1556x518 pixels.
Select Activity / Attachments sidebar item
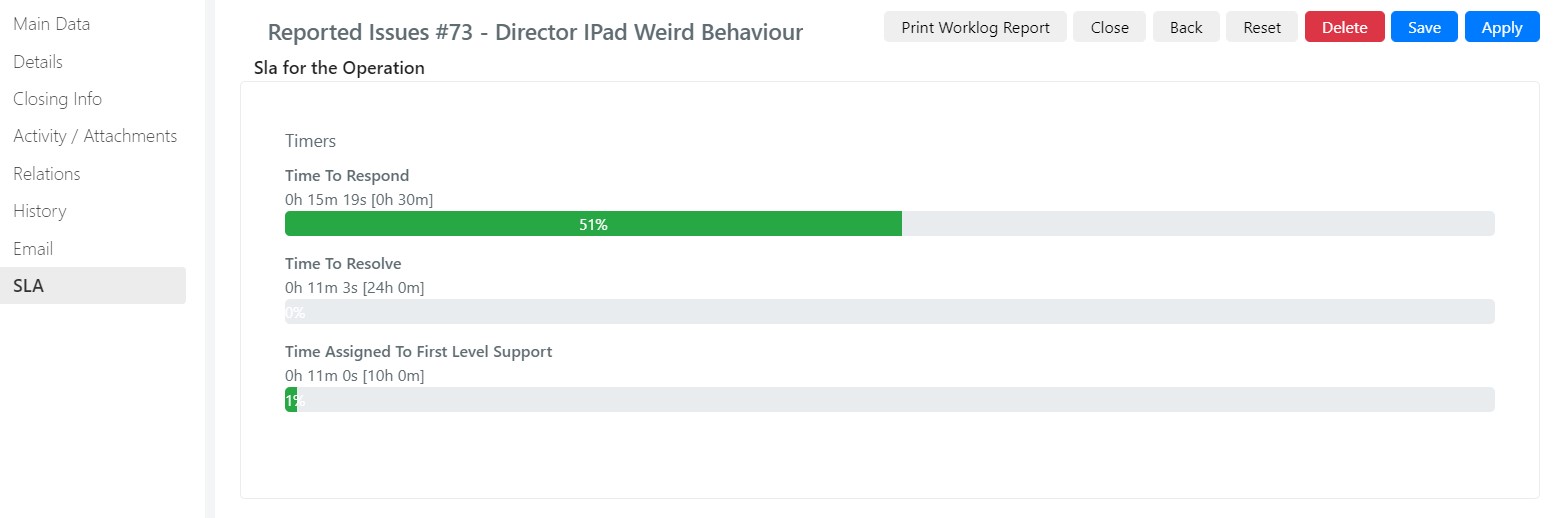[x=95, y=136]
